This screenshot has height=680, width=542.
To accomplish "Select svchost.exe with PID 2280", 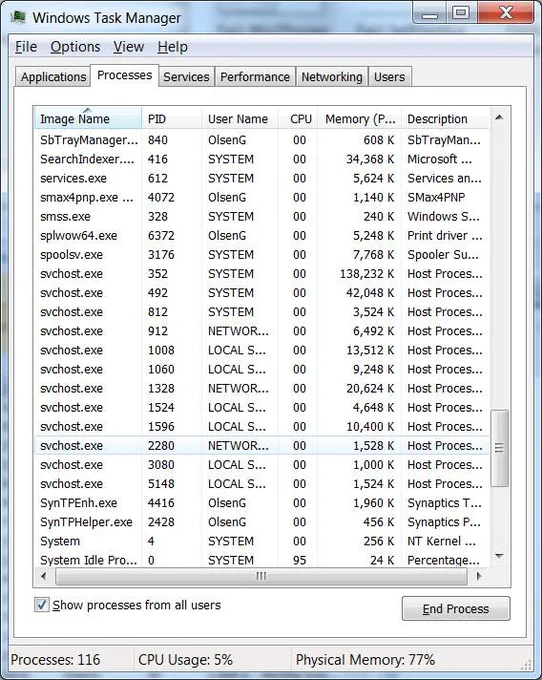I will pyautogui.click(x=261, y=445).
